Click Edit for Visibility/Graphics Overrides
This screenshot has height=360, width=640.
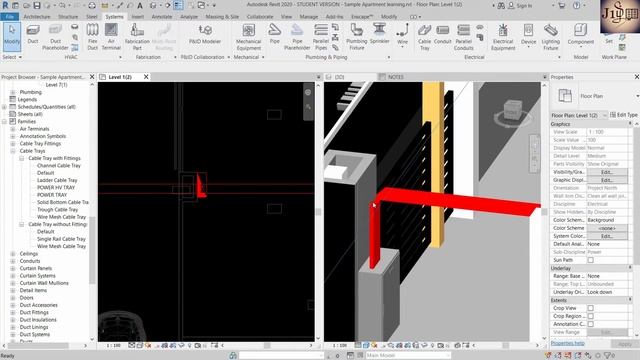[x=607, y=172]
